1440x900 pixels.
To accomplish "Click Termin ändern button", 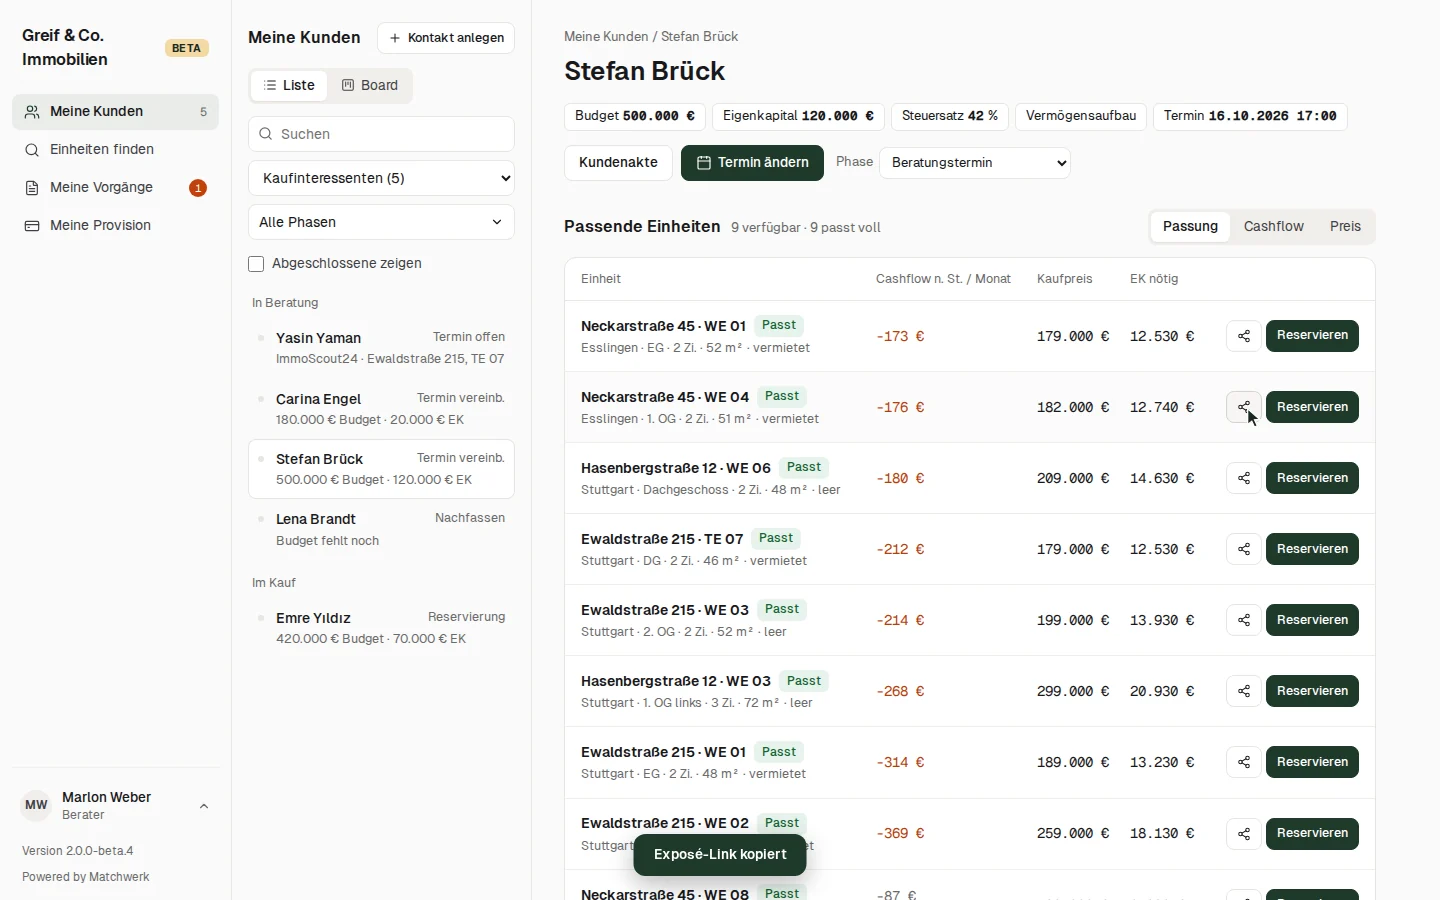I will (x=752, y=163).
